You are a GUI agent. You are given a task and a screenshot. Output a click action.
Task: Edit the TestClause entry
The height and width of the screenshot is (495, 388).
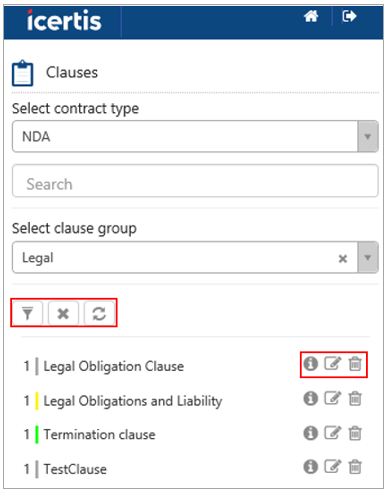(333, 467)
